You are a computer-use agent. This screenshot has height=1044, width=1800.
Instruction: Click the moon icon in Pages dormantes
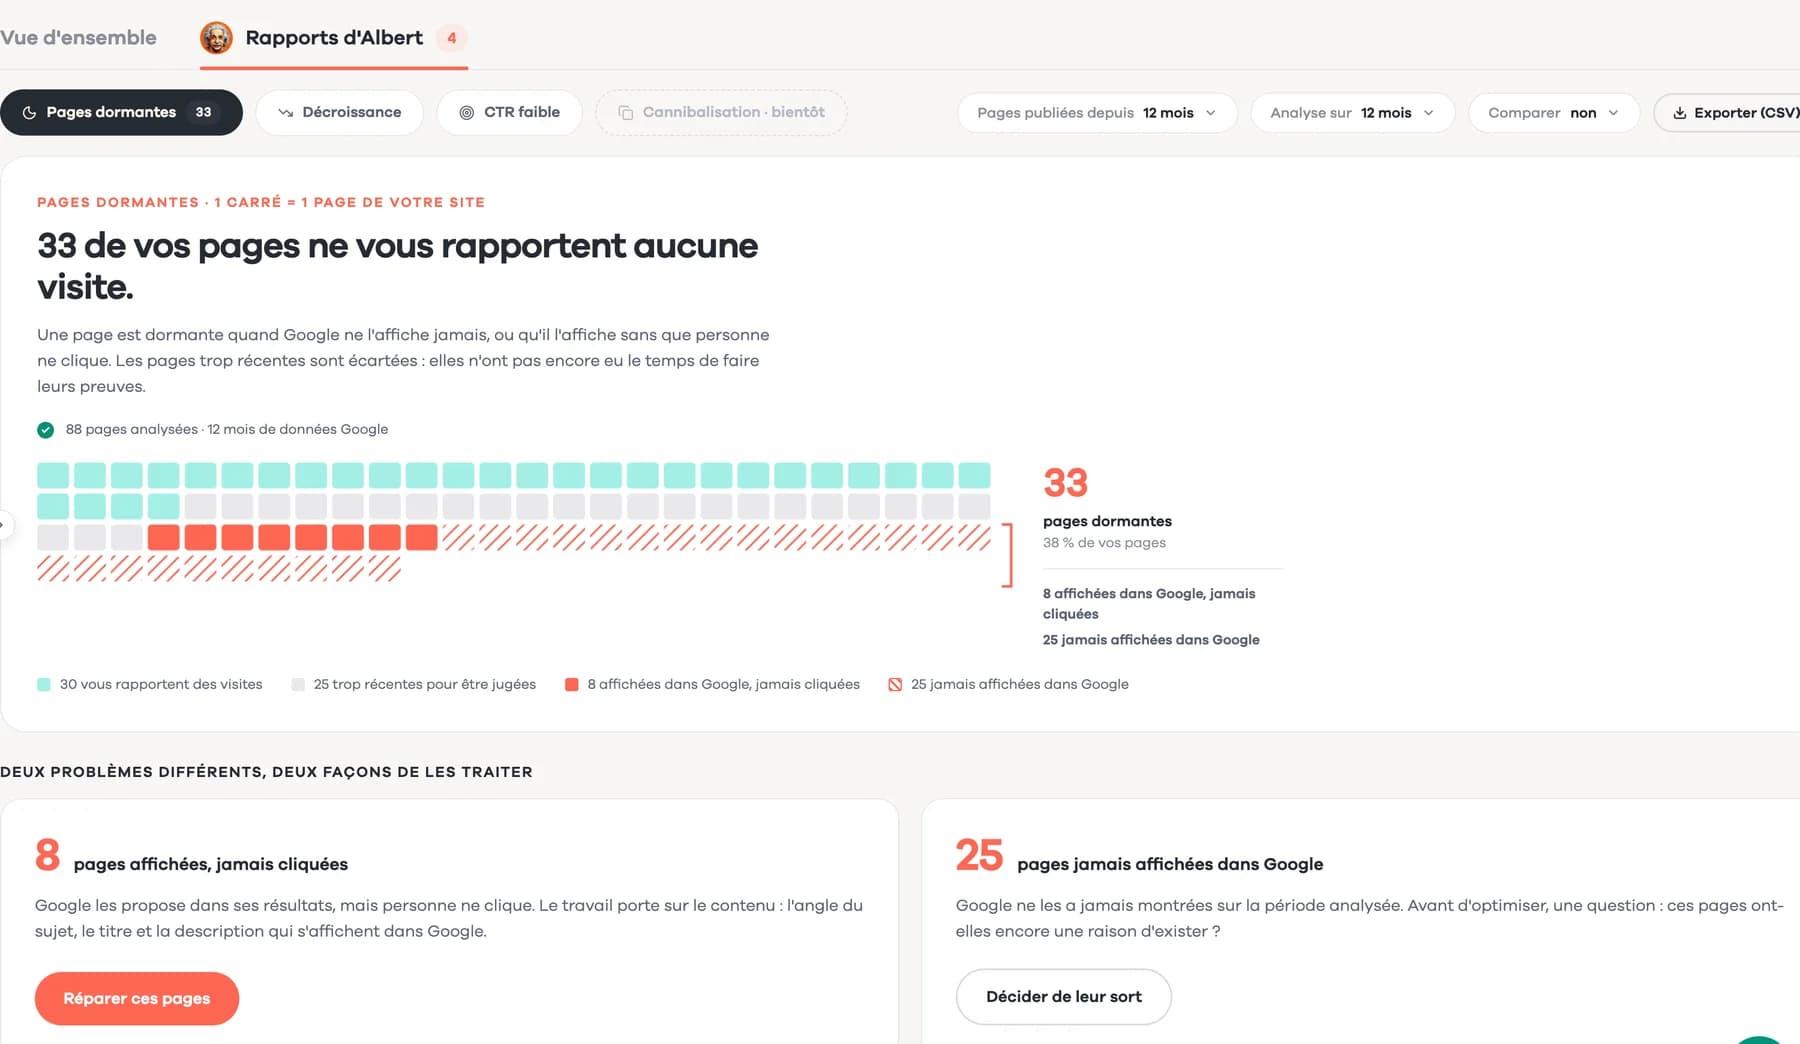coord(29,113)
